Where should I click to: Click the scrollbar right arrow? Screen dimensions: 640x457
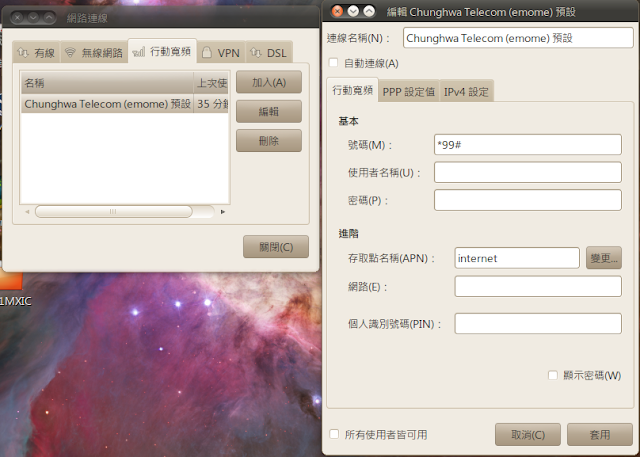222,212
